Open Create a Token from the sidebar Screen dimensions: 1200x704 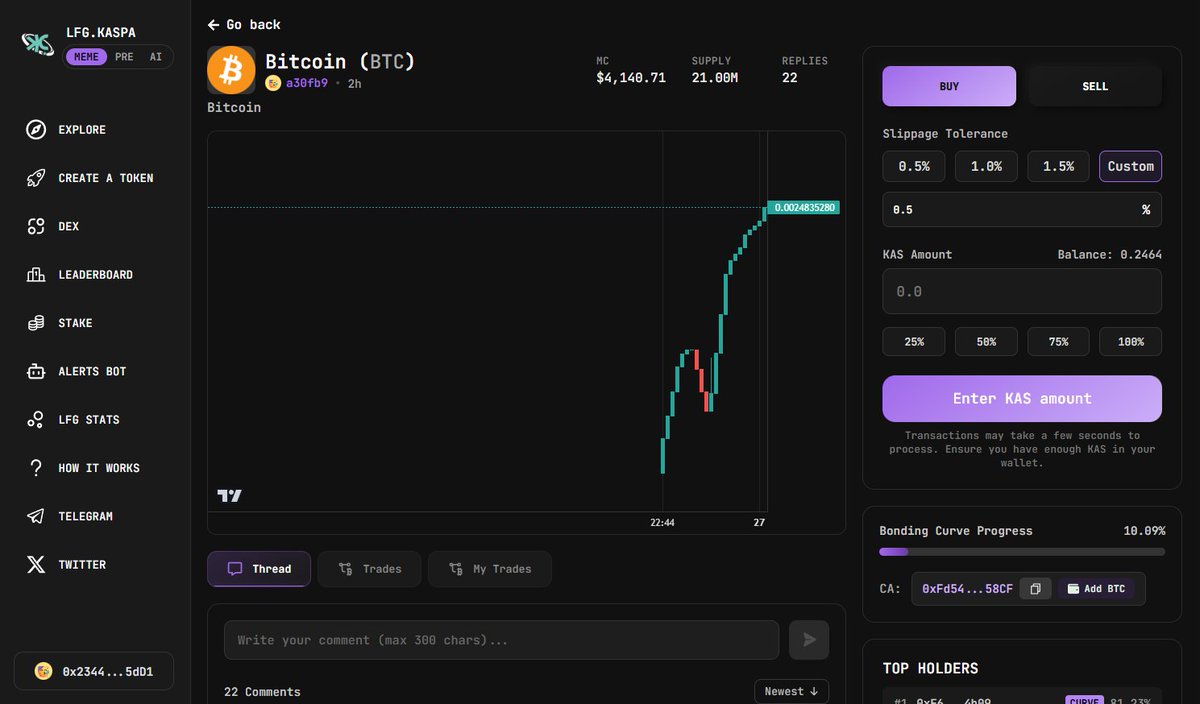tap(36, 177)
